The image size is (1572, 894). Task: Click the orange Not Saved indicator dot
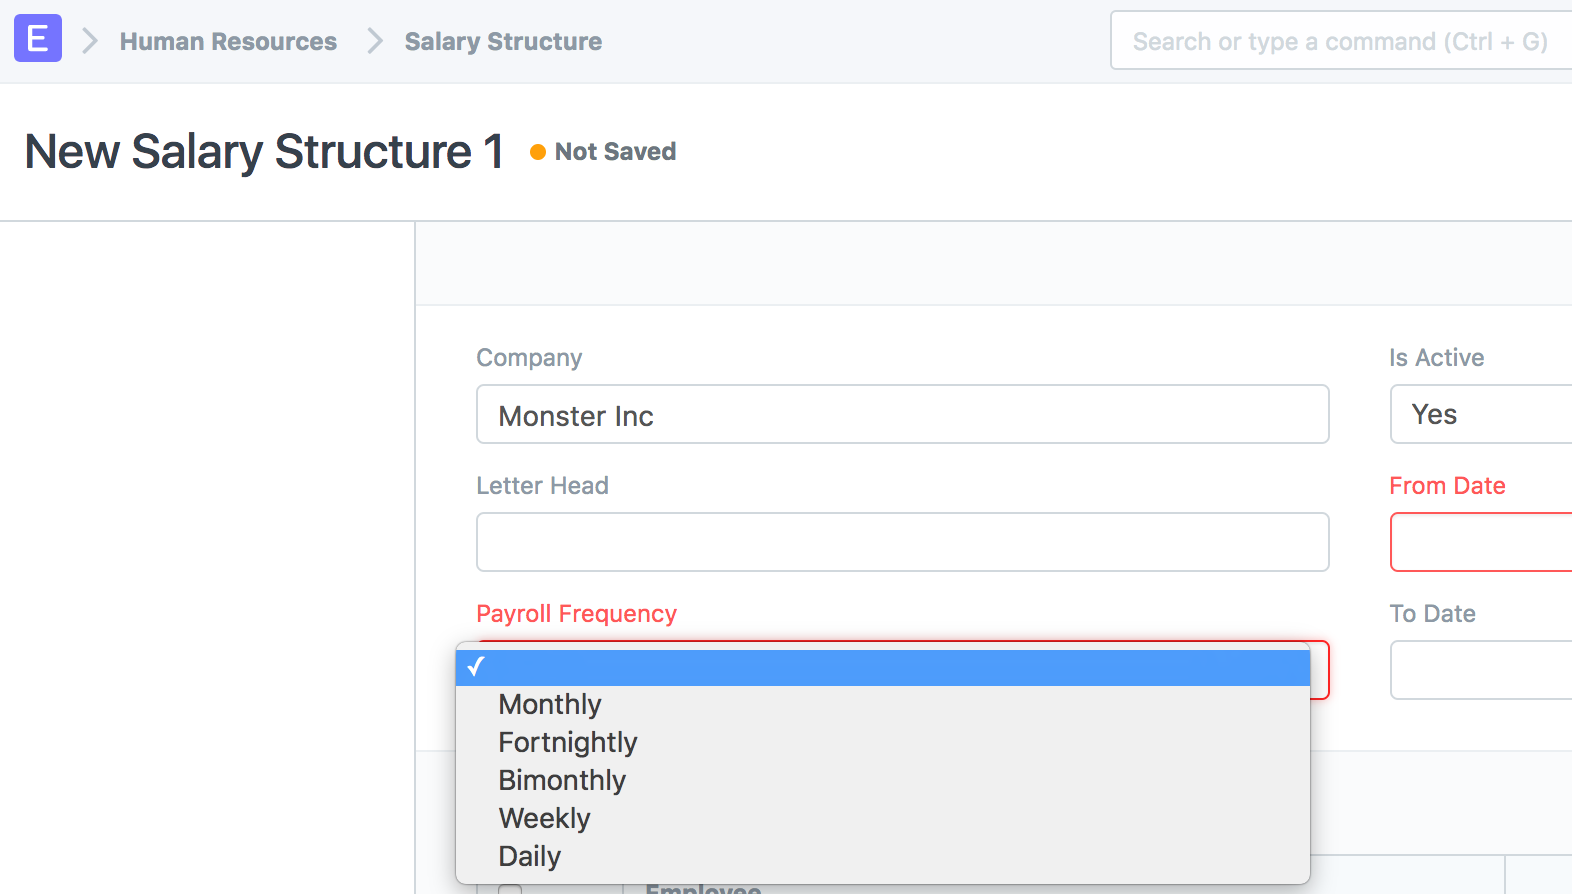538,152
